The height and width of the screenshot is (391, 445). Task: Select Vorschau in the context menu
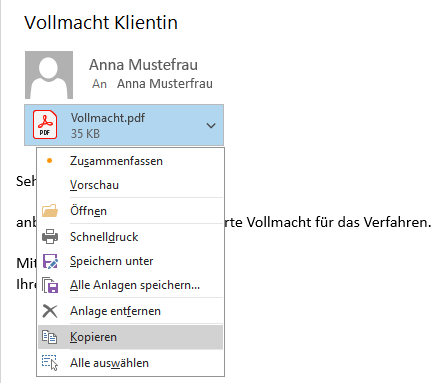pyautogui.click(x=131, y=185)
